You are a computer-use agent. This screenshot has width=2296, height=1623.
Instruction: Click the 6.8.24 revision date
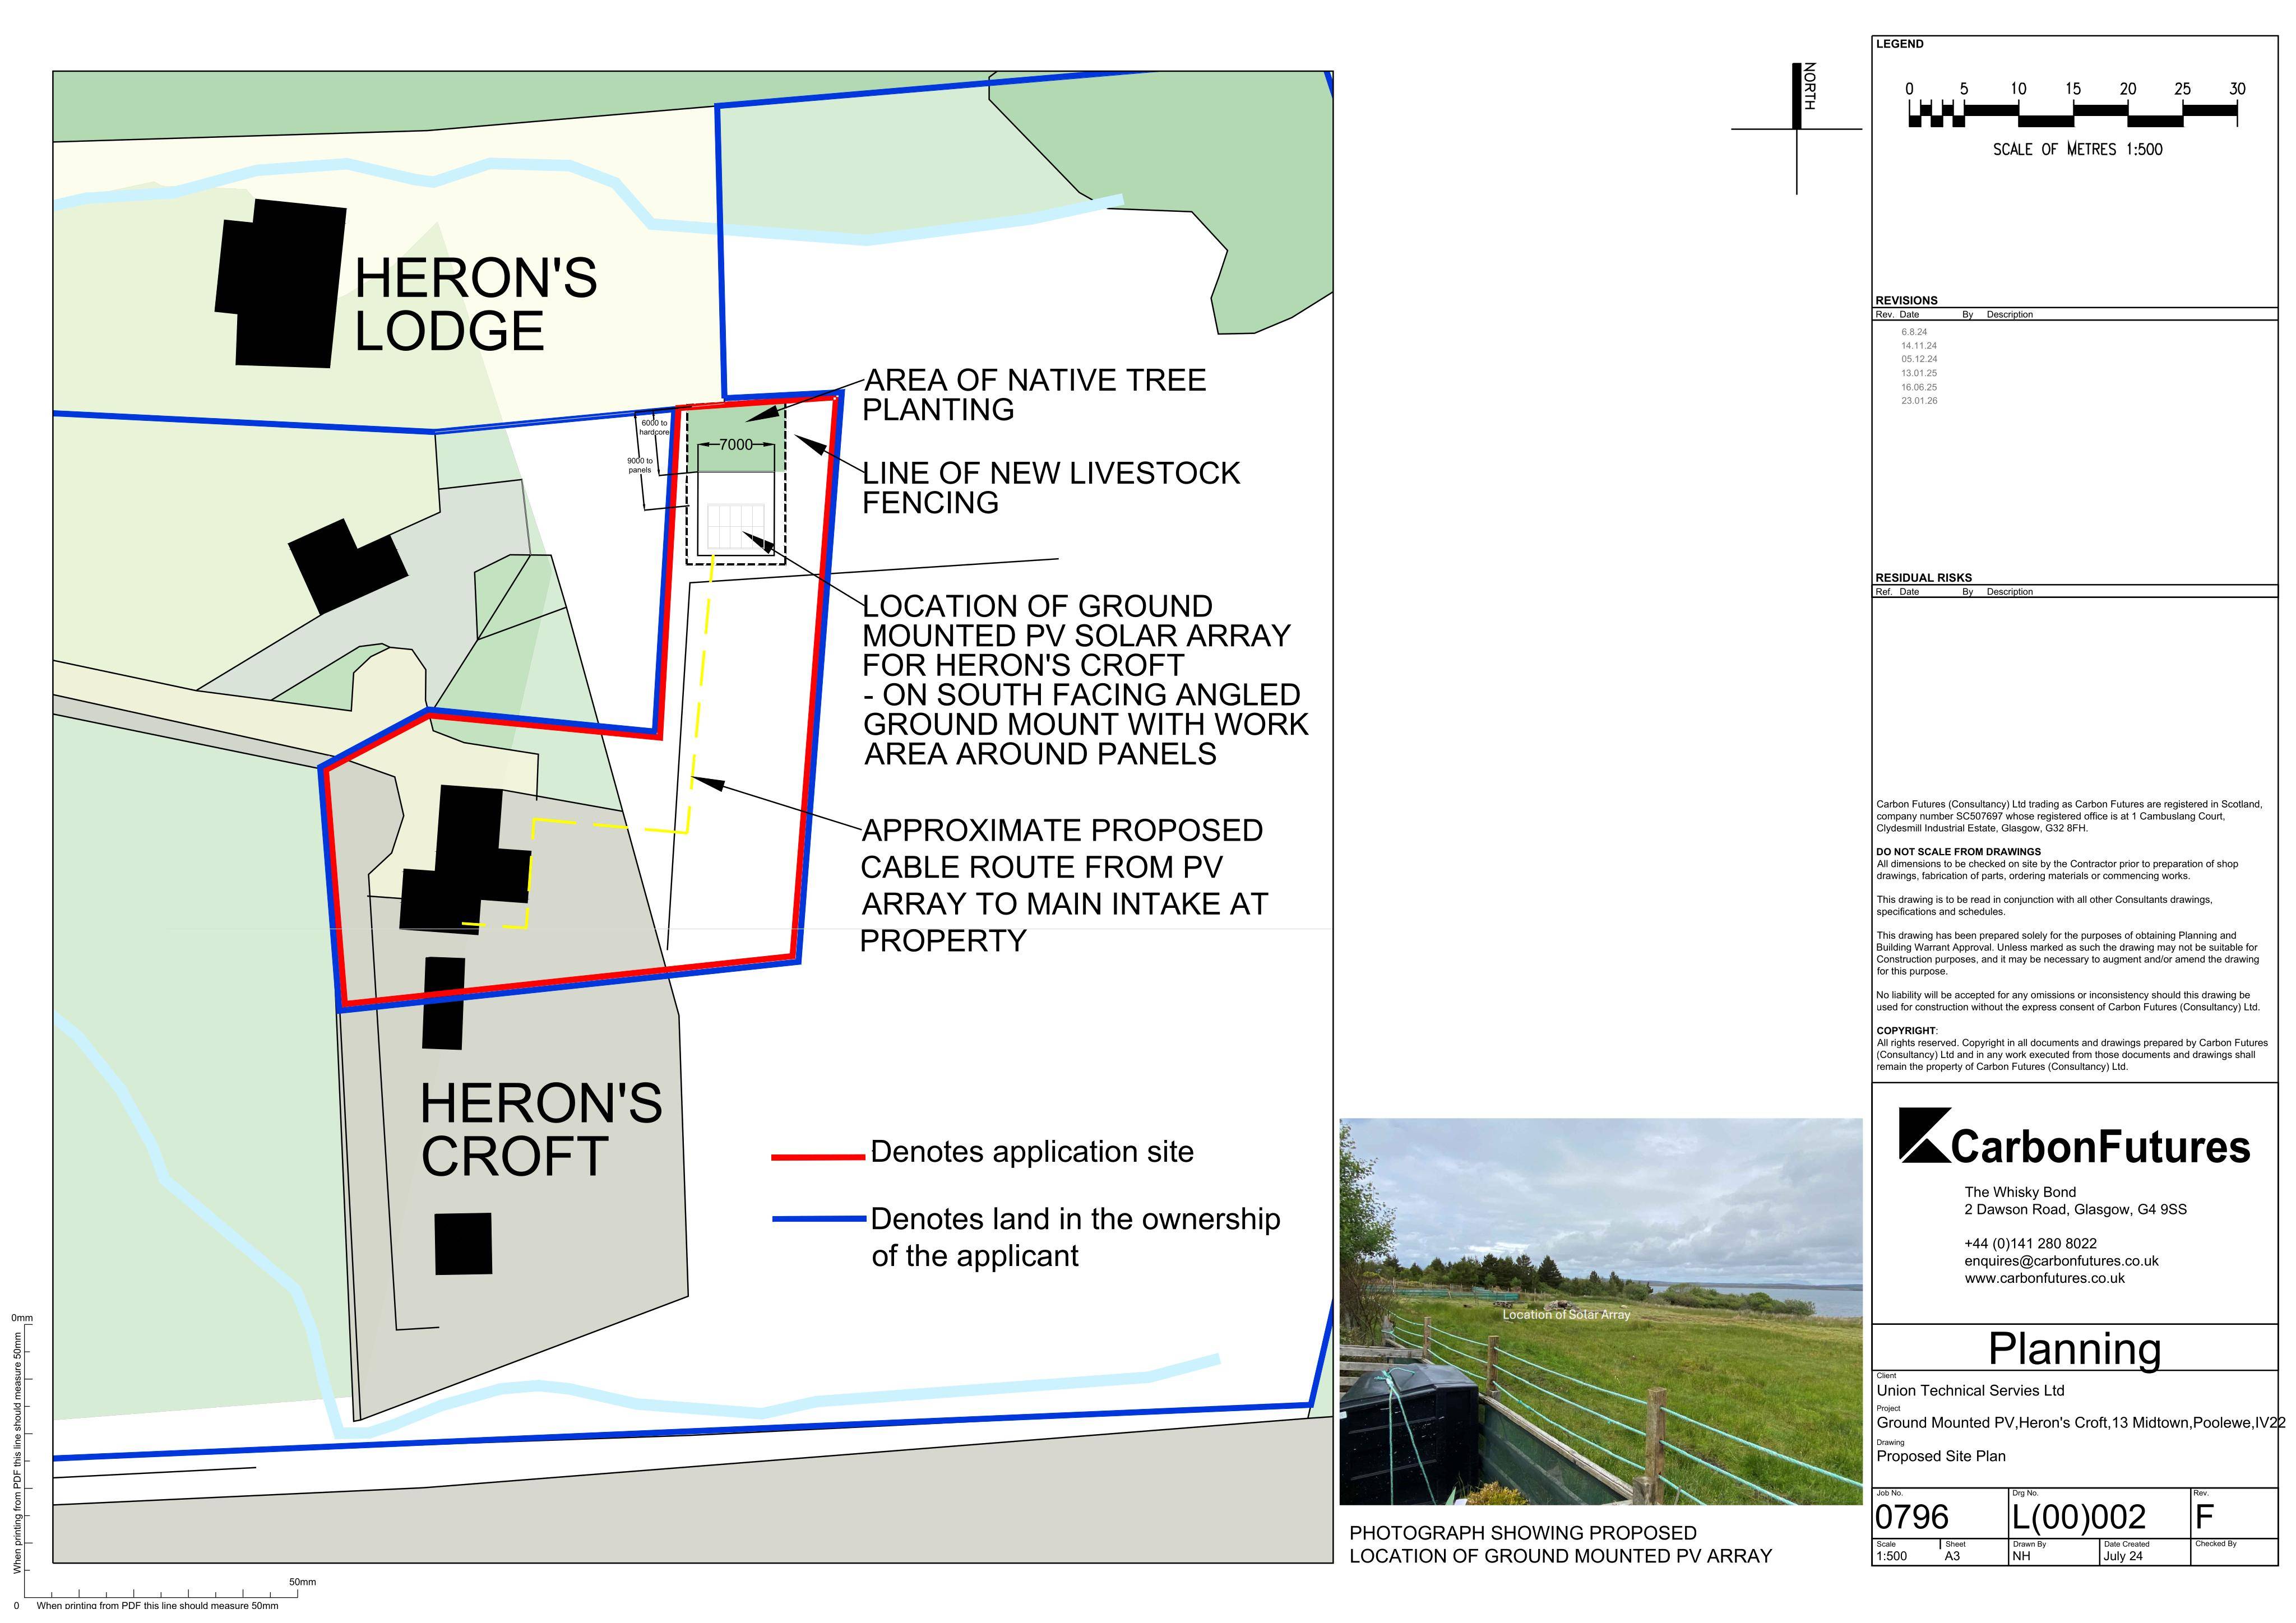coord(1914,332)
